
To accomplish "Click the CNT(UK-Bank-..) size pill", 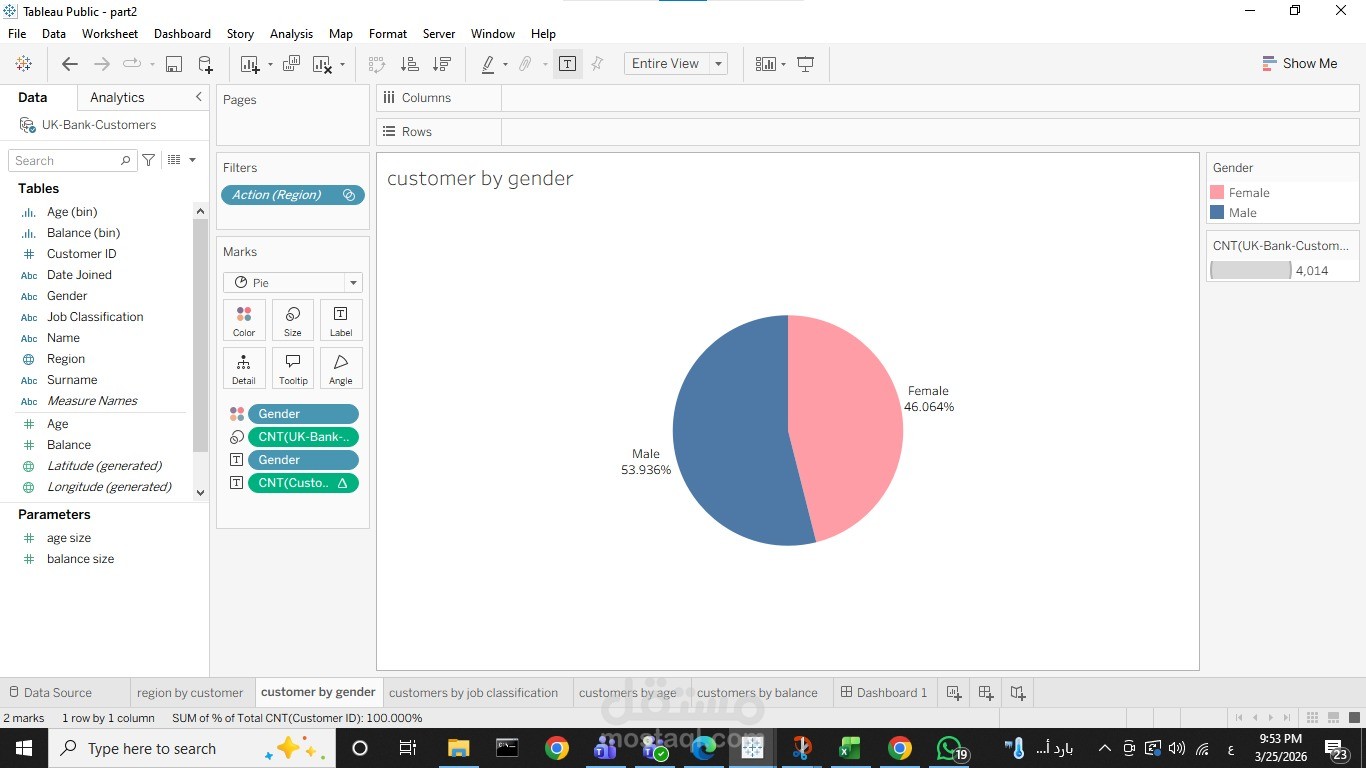I will tap(303, 437).
